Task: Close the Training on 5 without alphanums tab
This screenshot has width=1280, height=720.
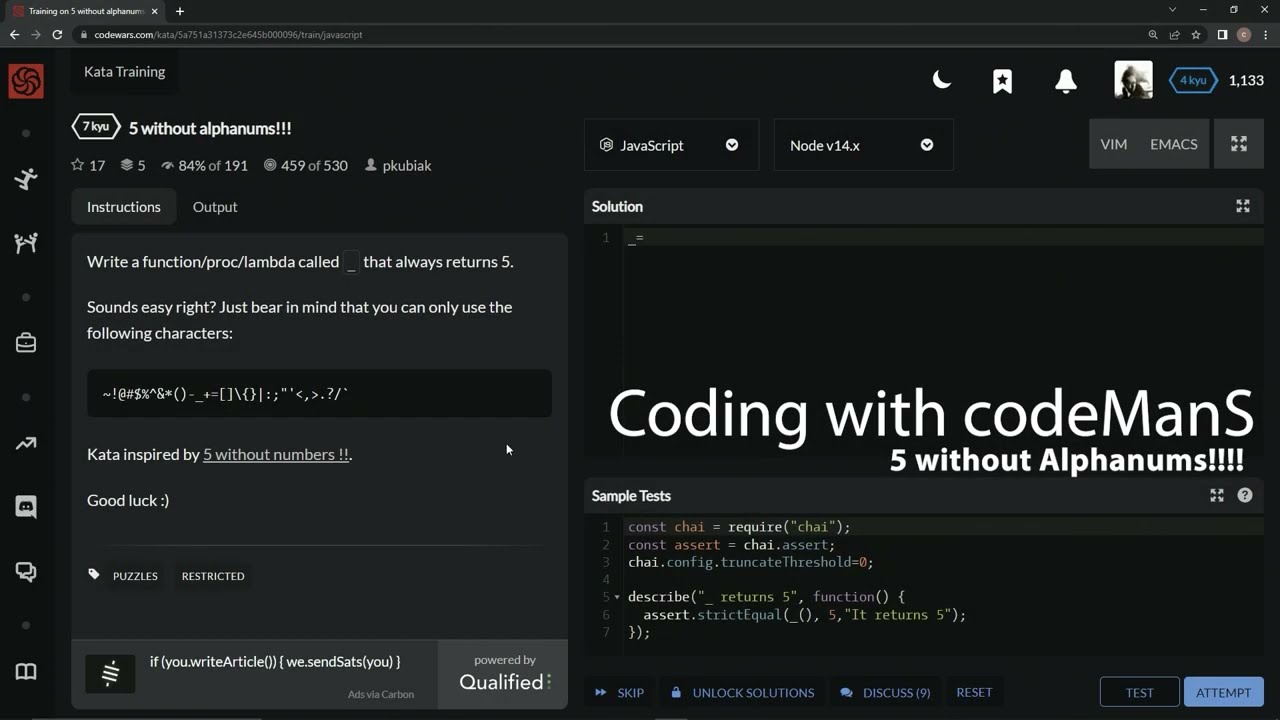Action: coord(156,11)
